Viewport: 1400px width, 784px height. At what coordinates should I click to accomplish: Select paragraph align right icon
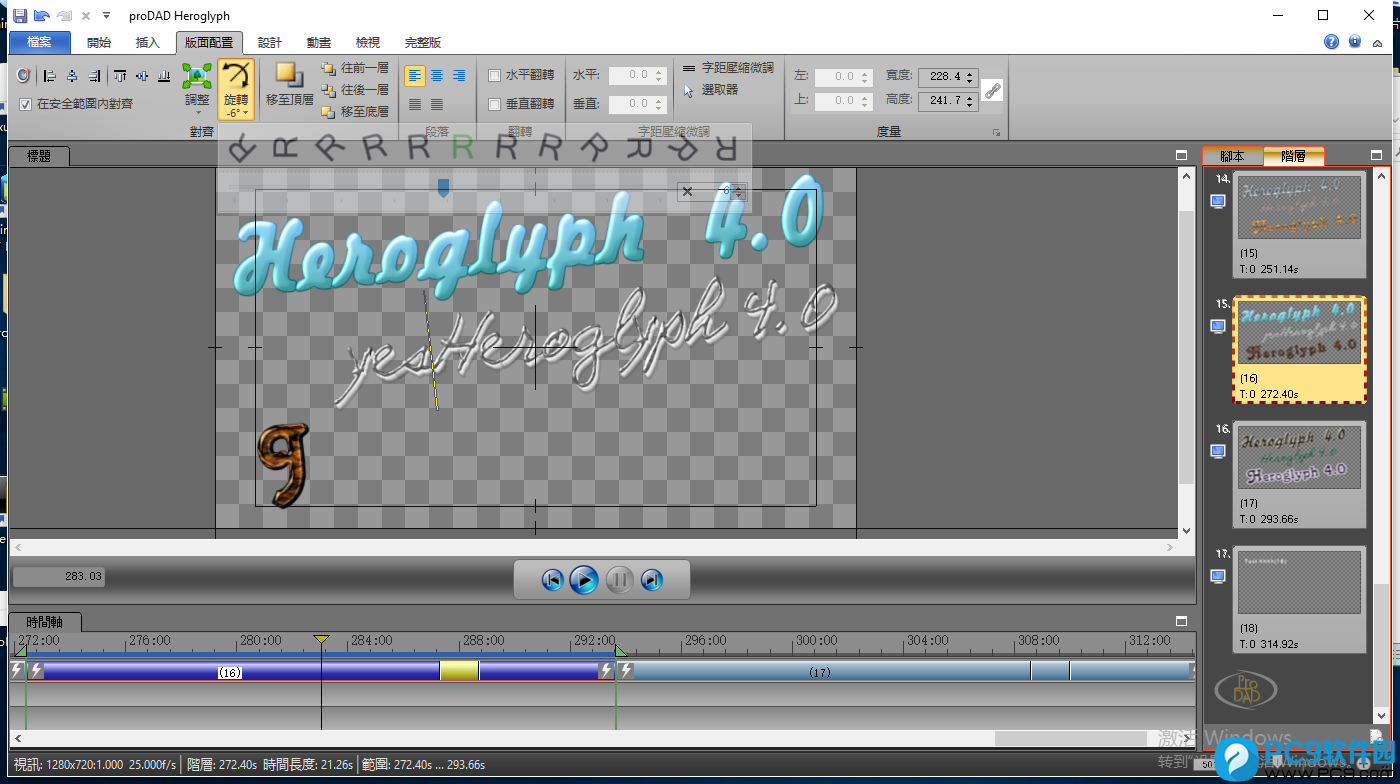click(x=459, y=76)
